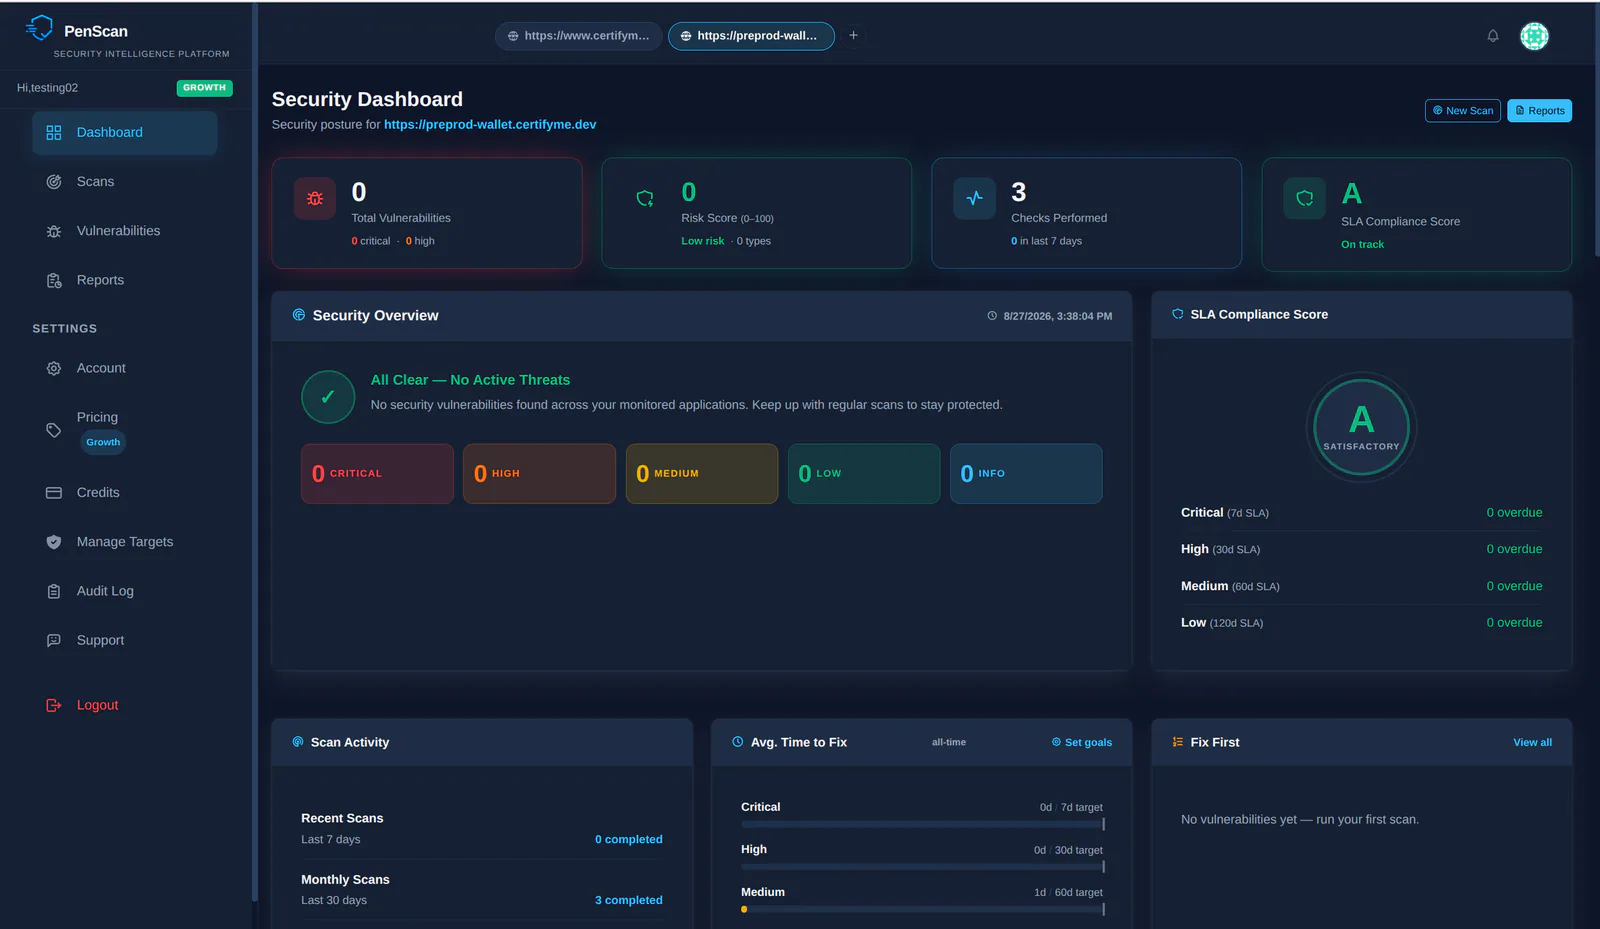1600x929 pixels.
Task: Click the Critical time-to-fix progress bar
Action: [923, 825]
